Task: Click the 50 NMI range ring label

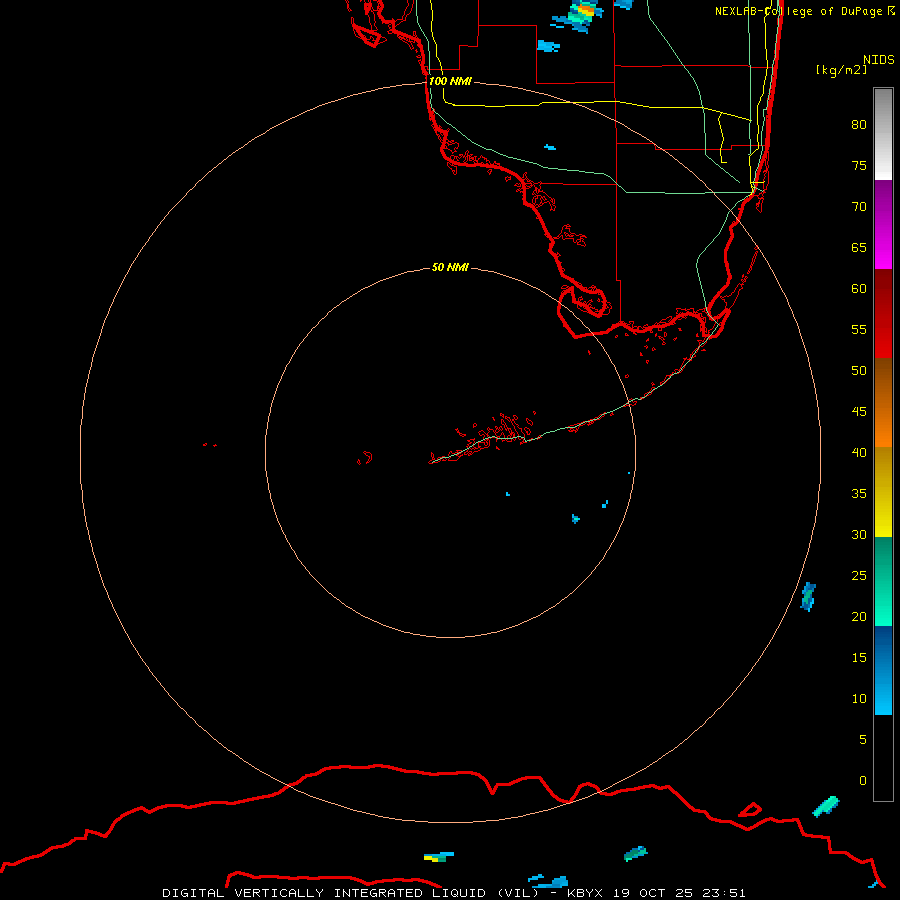Action: point(450,267)
